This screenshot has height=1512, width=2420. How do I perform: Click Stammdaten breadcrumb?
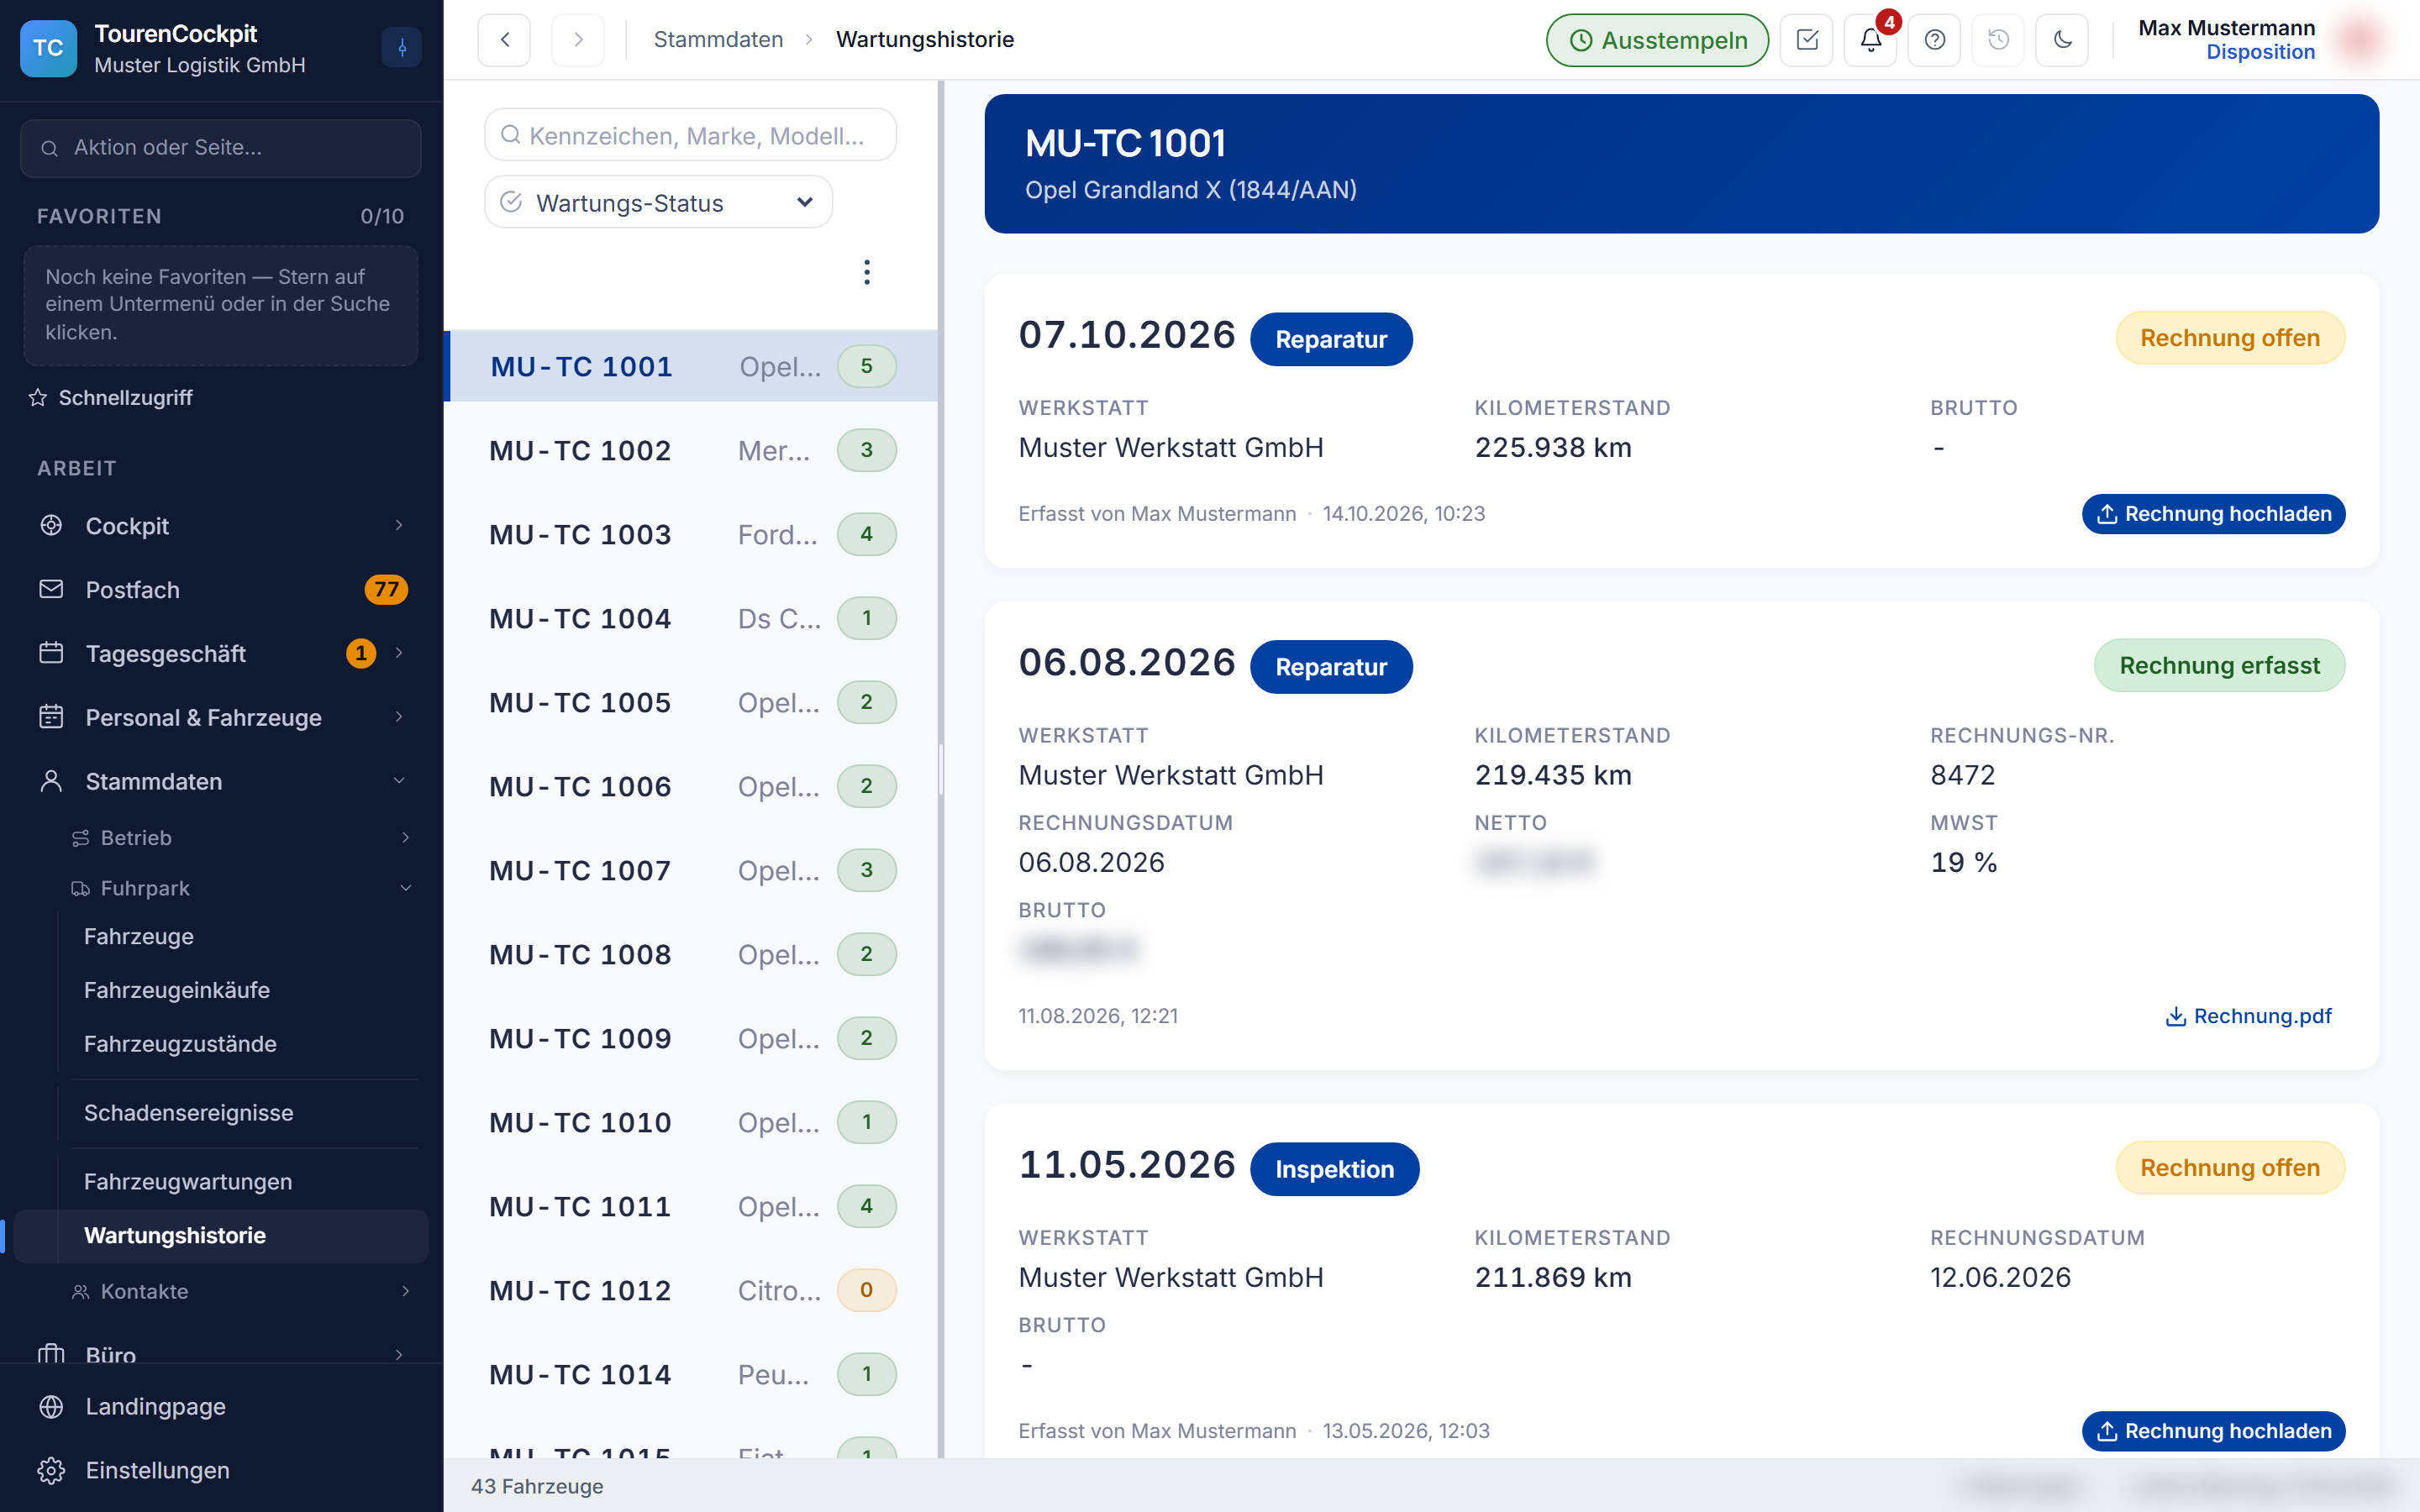click(x=718, y=40)
